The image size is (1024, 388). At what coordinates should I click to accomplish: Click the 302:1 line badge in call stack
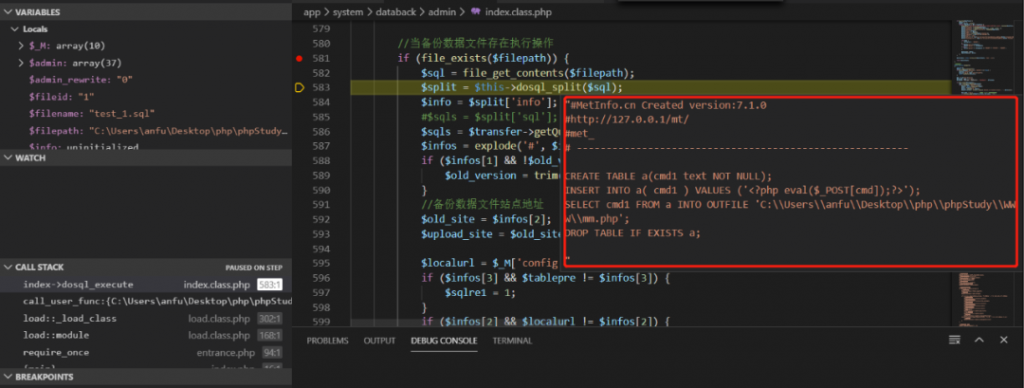click(x=269, y=319)
